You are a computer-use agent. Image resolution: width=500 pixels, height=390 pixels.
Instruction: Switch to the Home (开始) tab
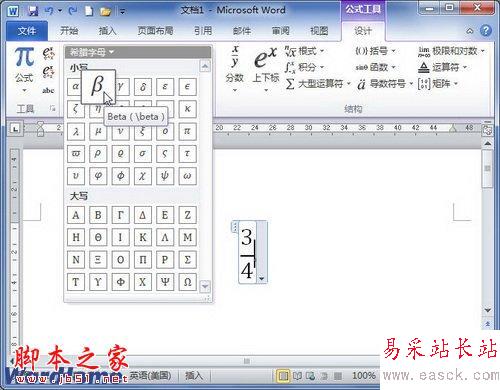(69, 31)
